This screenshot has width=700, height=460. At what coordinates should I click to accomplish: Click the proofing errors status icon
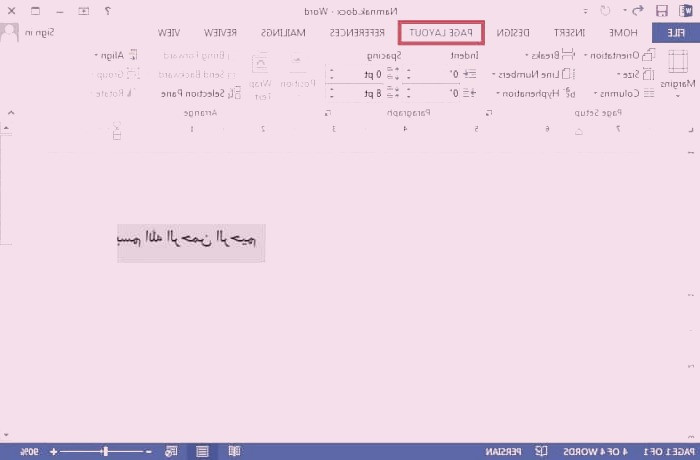pyautogui.click(x=541, y=452)
